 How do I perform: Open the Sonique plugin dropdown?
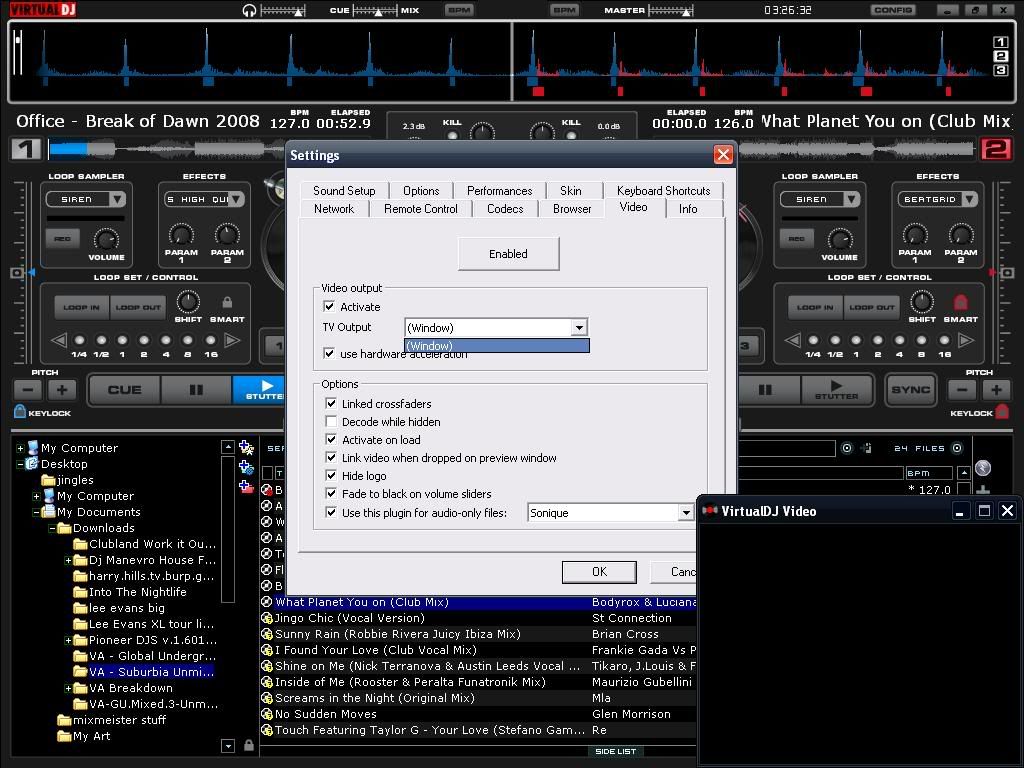pyautogui.click(x=686, y=513)
